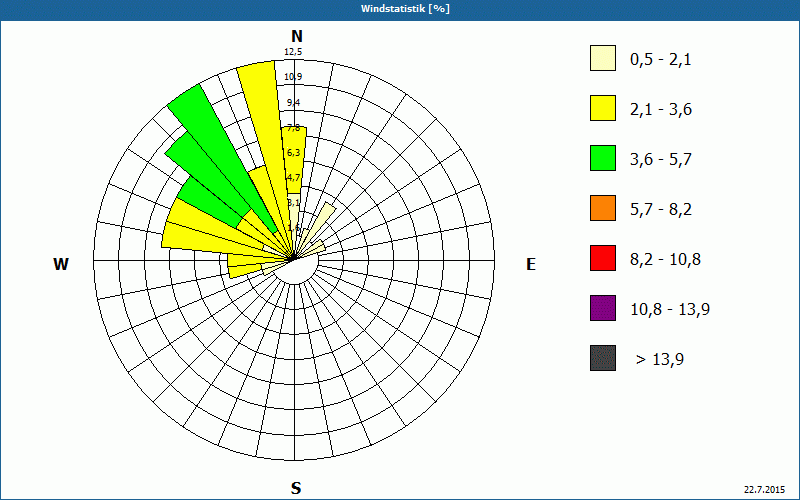The width and height of the screenshot is (800, 500).
Task: Click the 12,5 radial axis label
Action: [x=293, y=52]
